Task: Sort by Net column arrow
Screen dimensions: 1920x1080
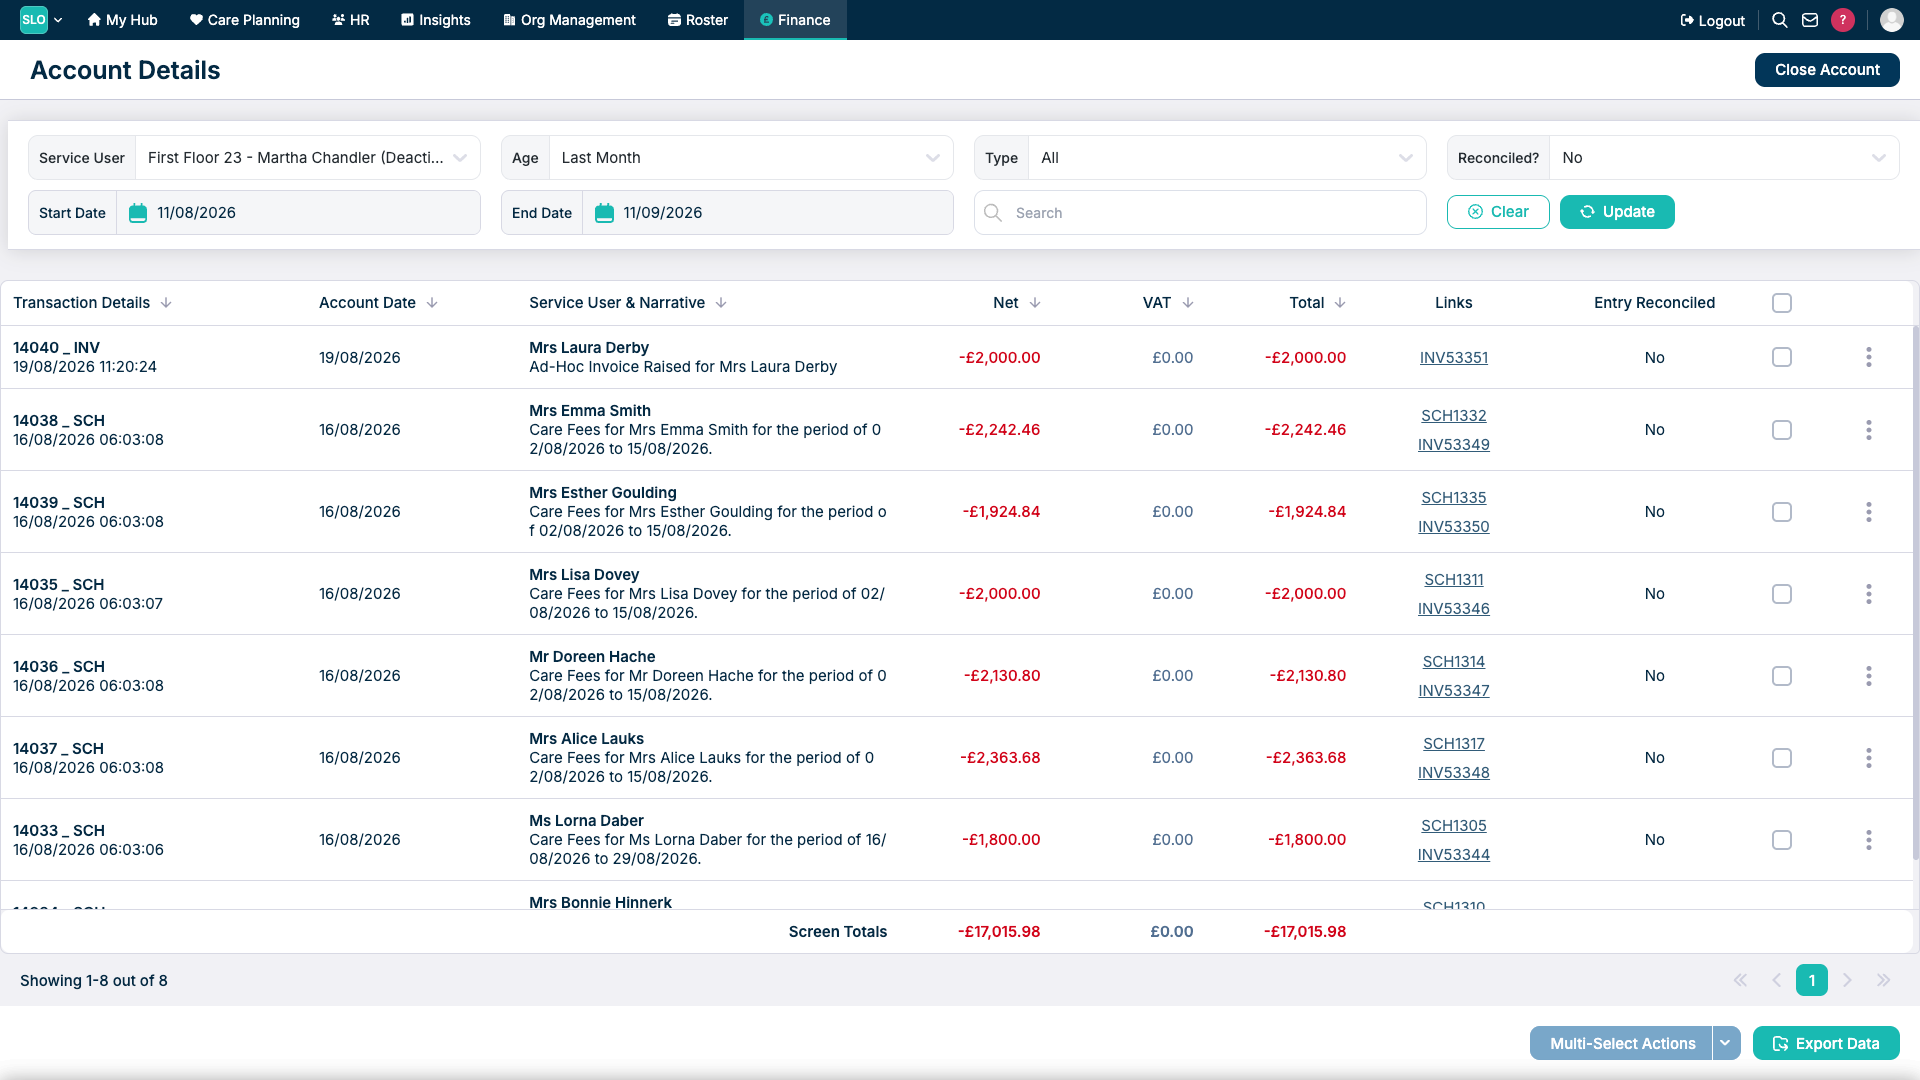Action: coord(1035,303)
